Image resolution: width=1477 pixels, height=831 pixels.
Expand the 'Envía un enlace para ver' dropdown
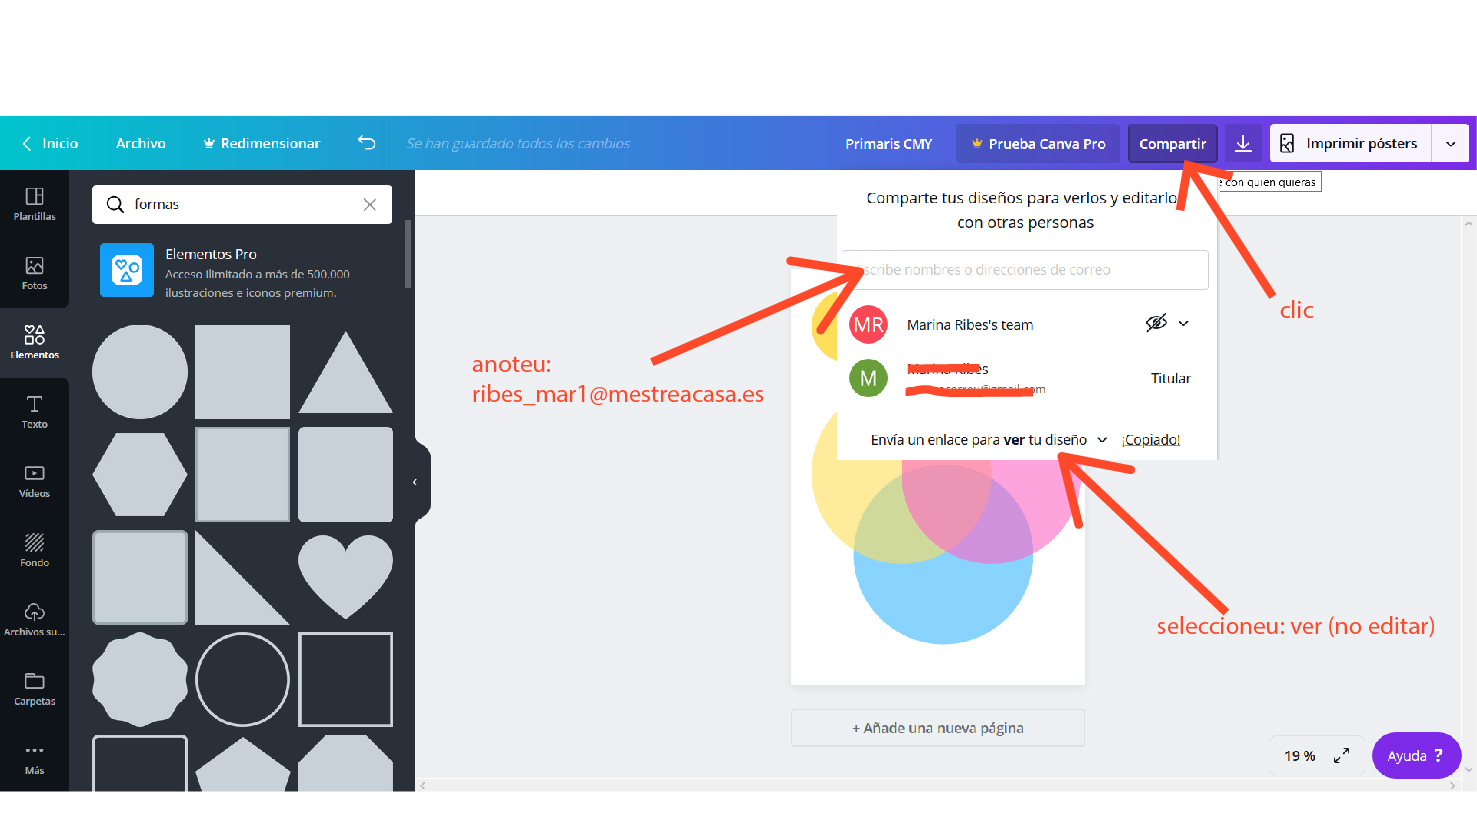point(1101,440)
